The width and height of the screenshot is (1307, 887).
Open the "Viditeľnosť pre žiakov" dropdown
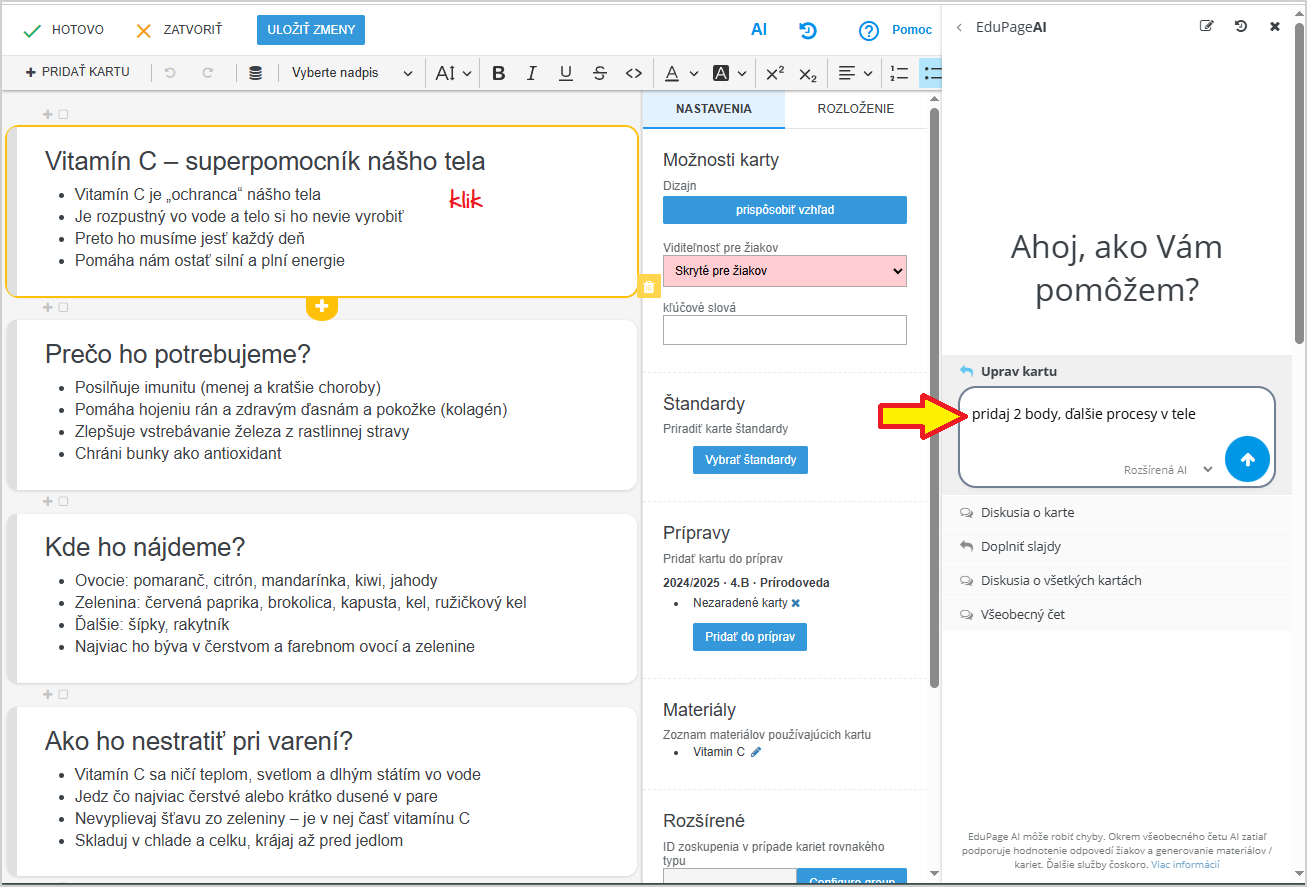[x=784, y=270]
